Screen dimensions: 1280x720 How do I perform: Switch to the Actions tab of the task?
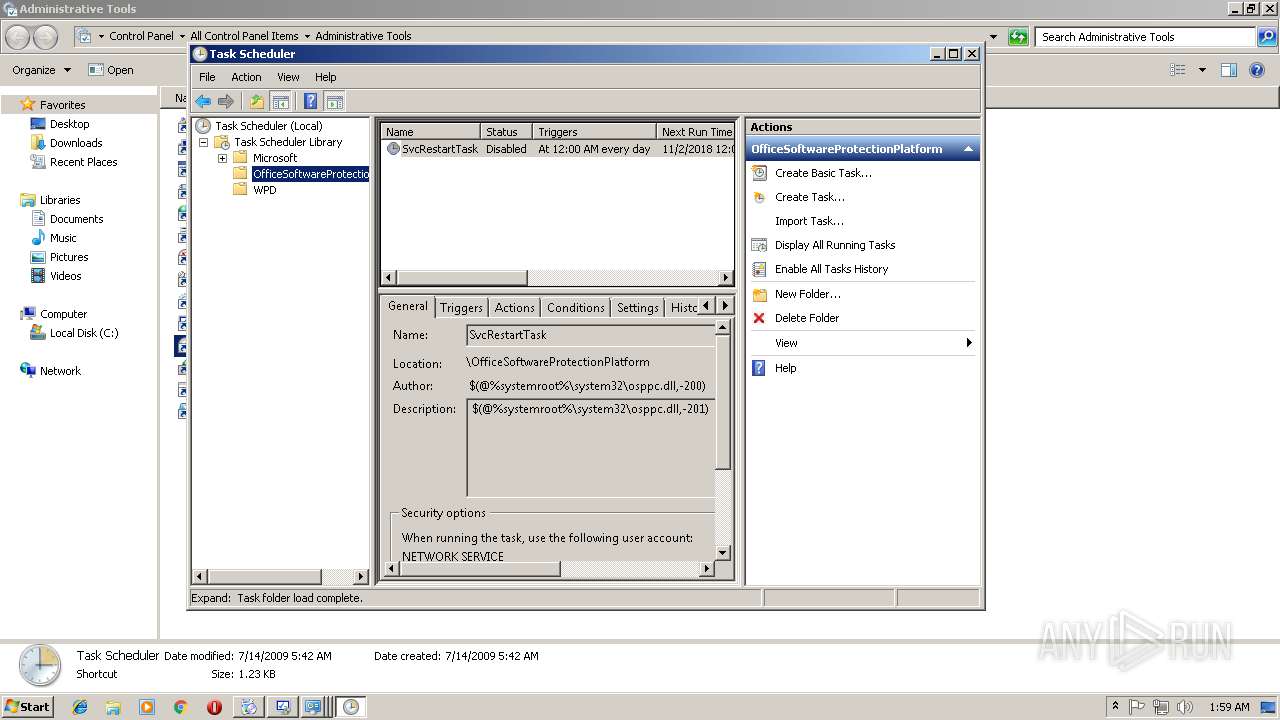pyautogui.click(x=514, y=308)
